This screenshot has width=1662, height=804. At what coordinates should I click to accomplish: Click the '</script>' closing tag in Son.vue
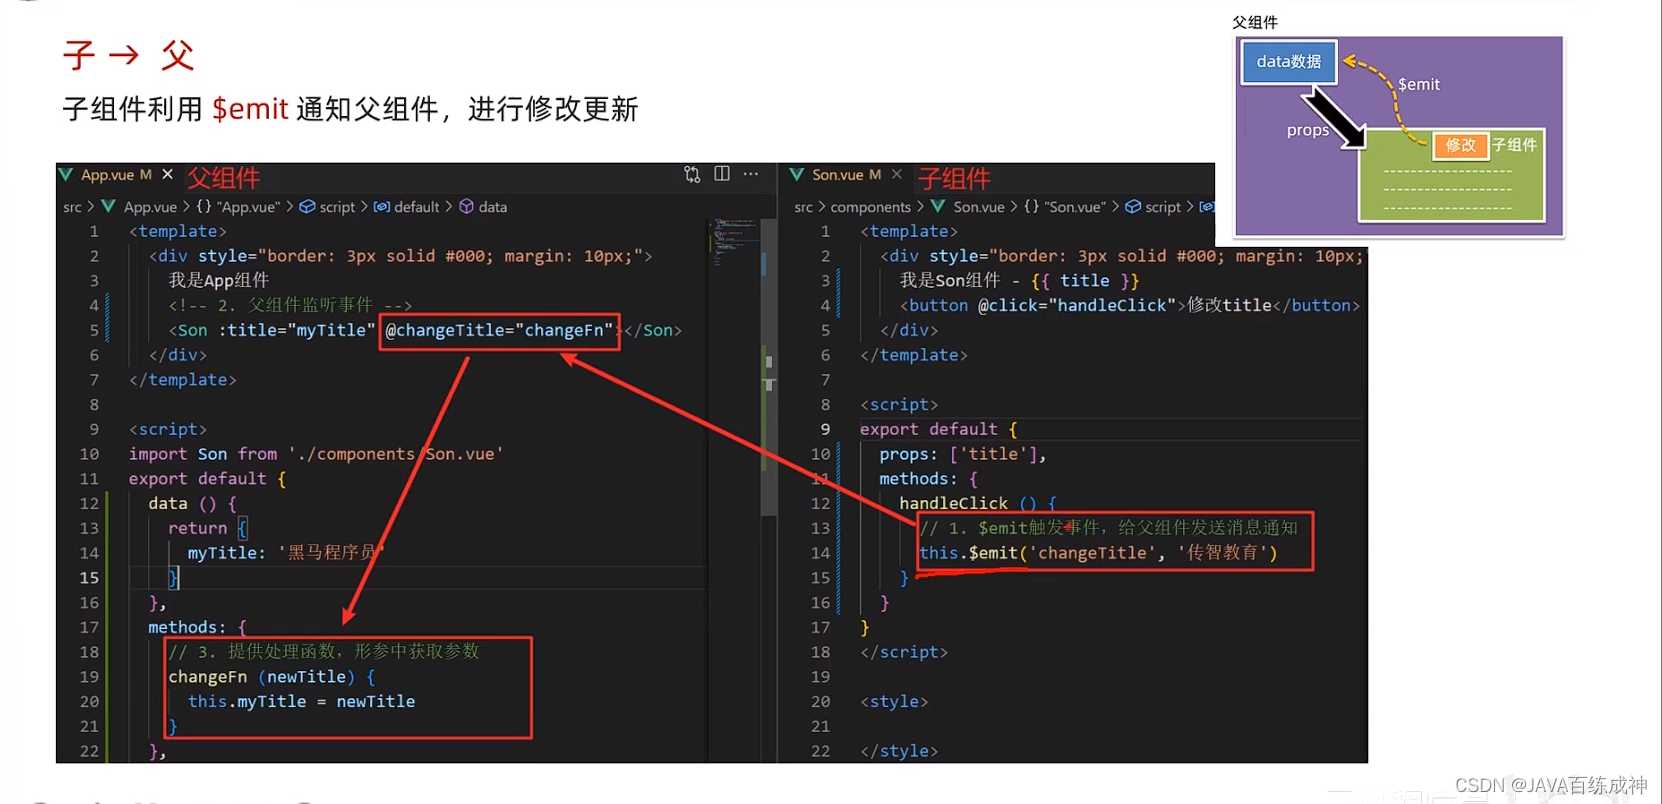pyautogui.click(x=904, y=652)
